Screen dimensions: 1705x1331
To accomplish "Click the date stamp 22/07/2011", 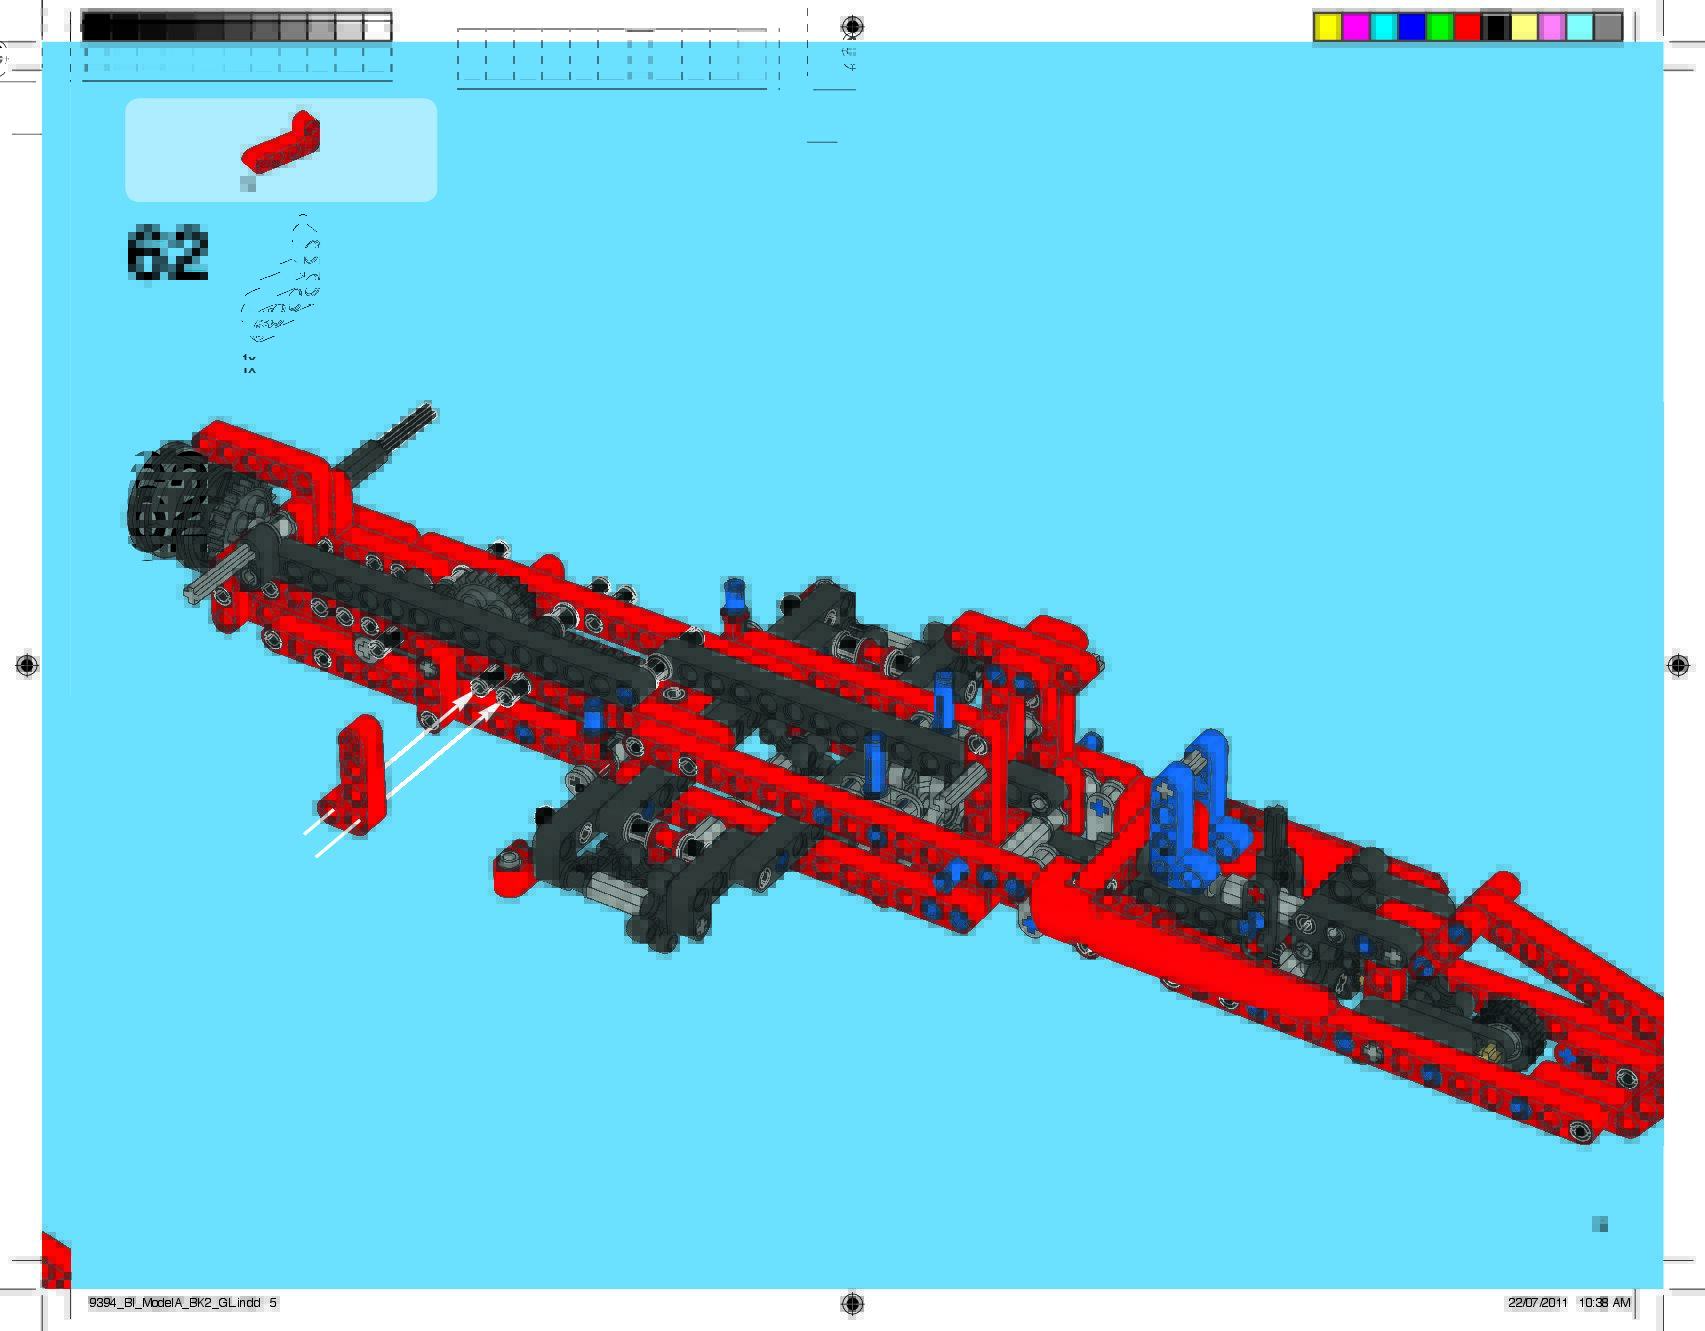I will (1537, 1303).
